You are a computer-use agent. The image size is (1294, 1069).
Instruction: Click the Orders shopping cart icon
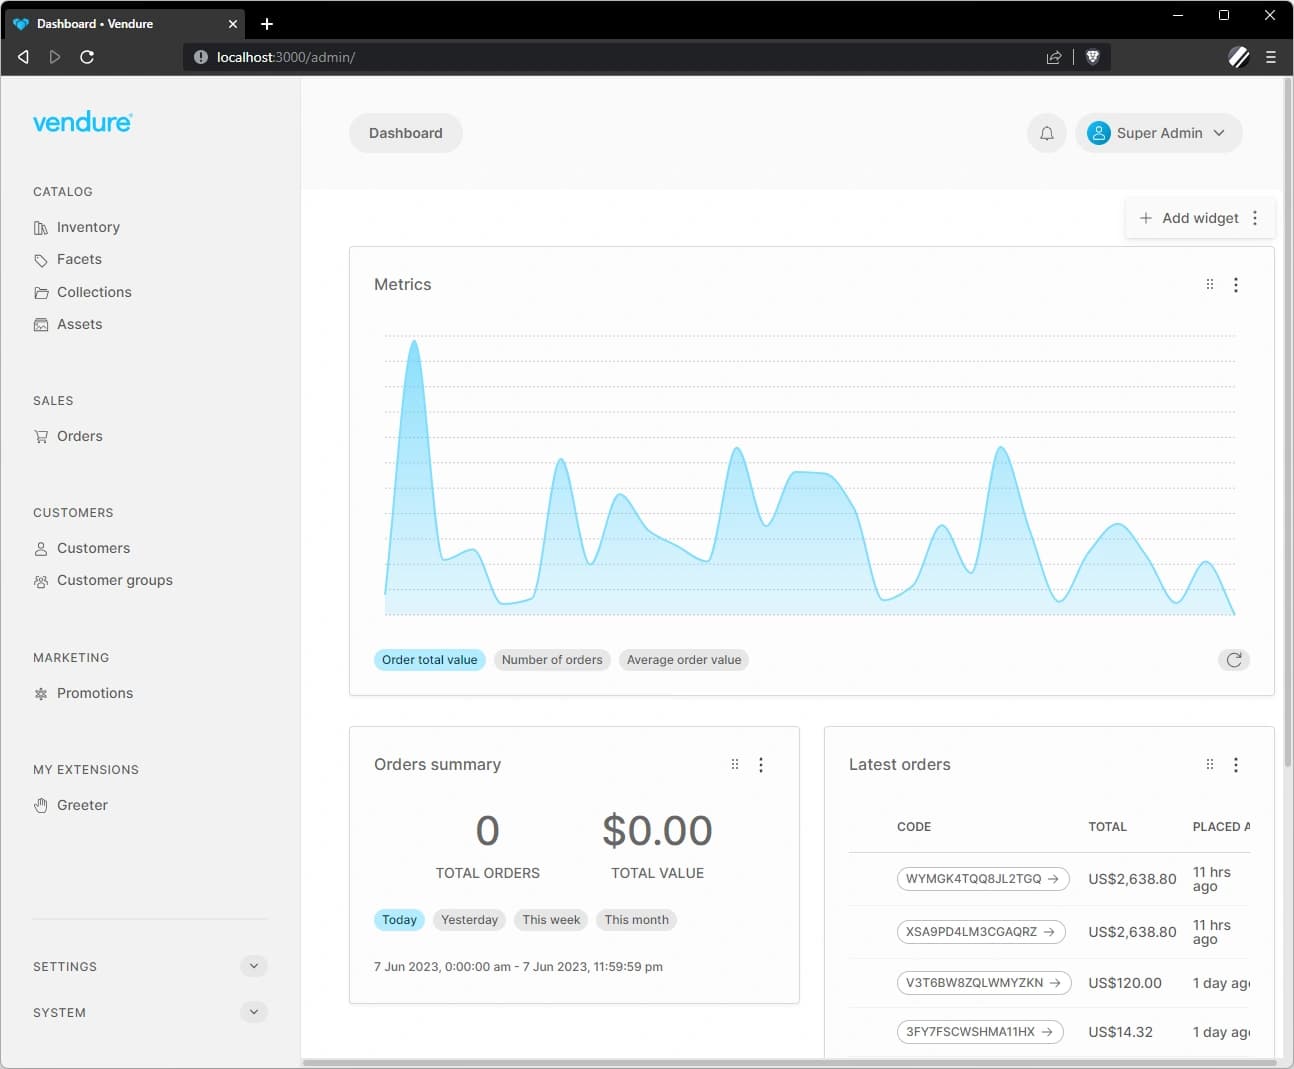[41, 436]
